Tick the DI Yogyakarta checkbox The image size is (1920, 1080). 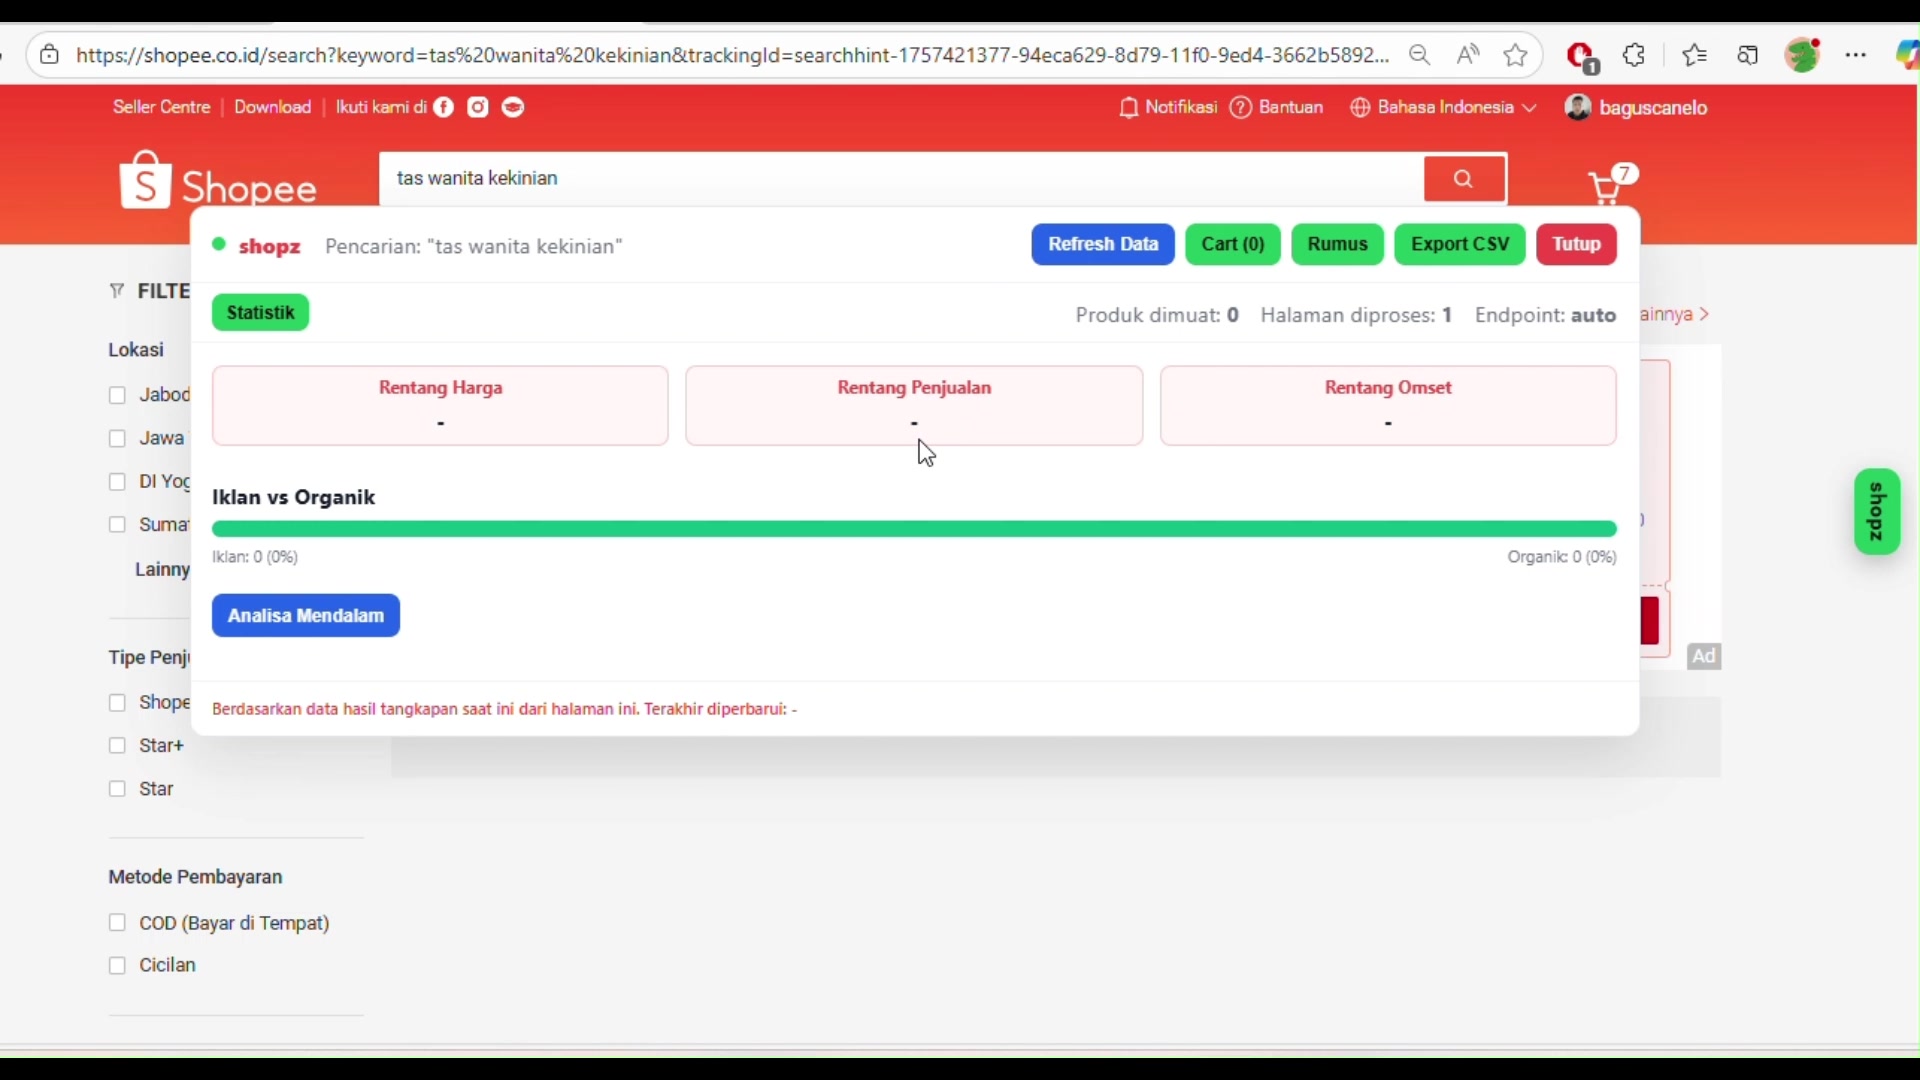pos(117,482)
